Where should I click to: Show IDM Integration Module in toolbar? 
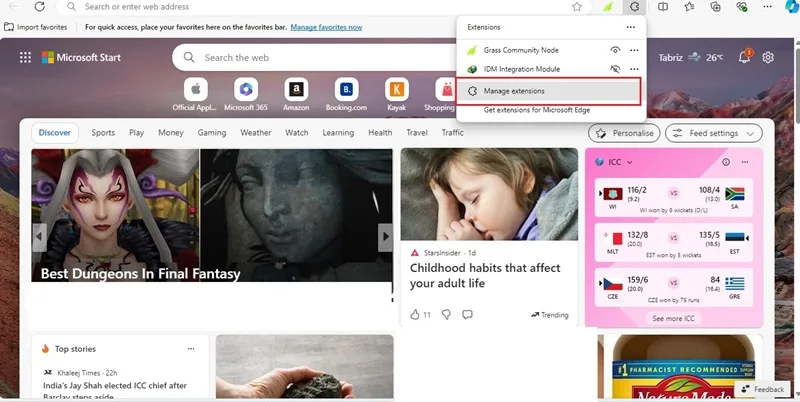pos(615,69)
